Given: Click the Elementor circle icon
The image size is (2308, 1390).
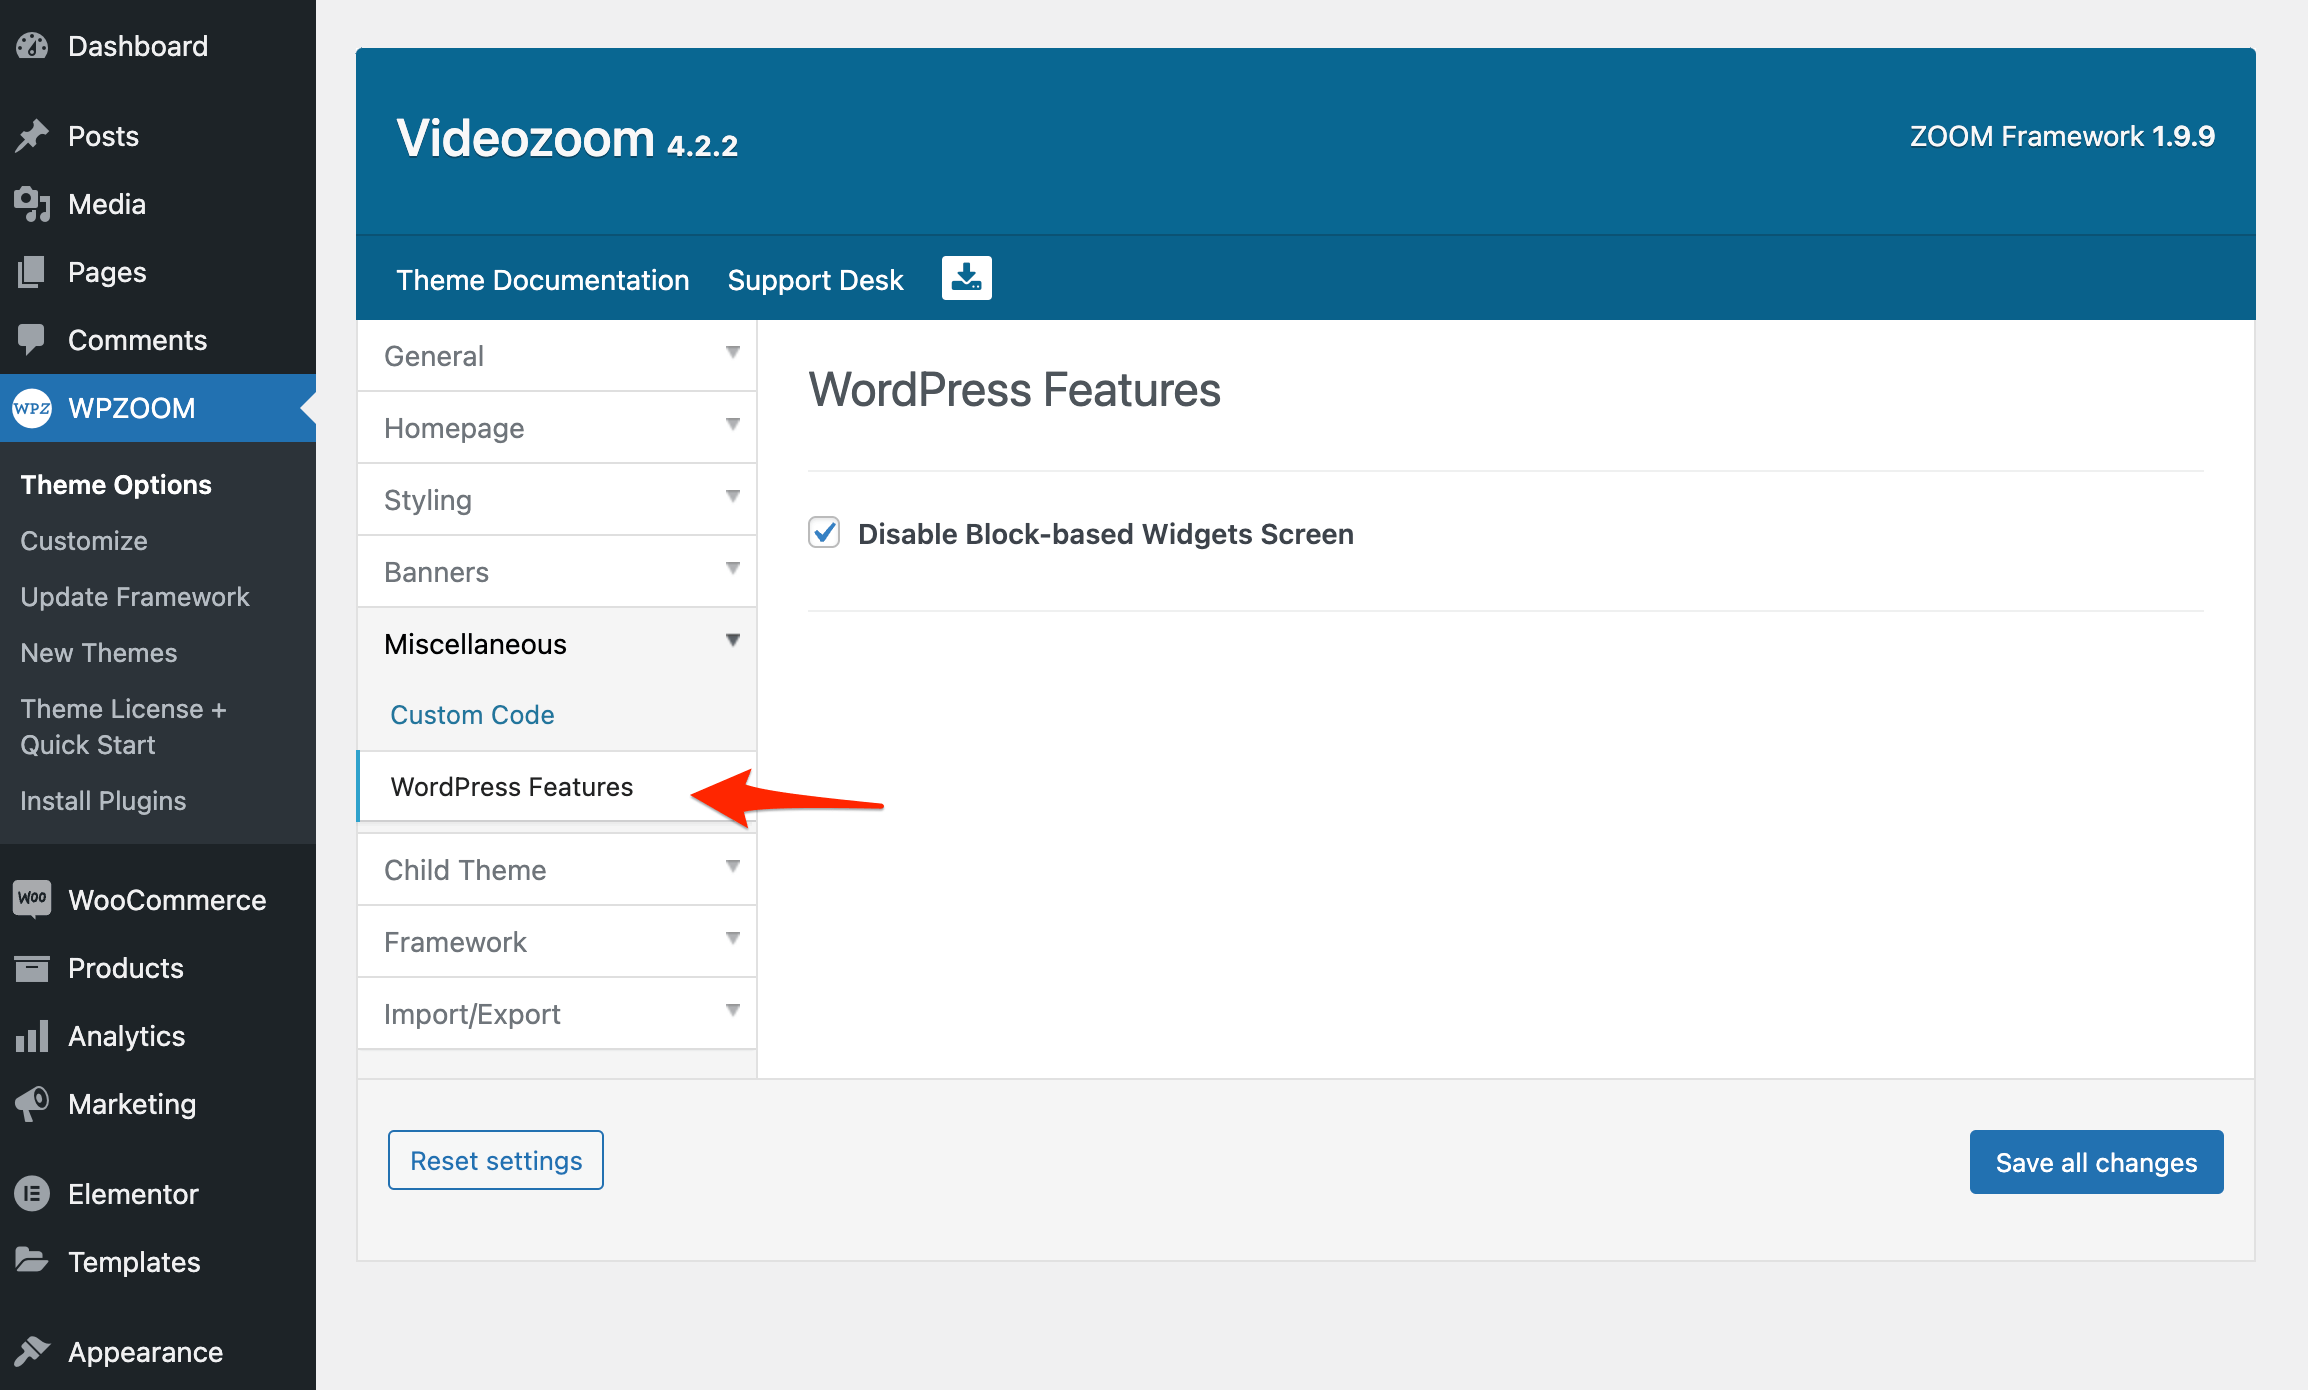Looking at the screenshot, I should pyautogui.click(x=32, y=1193).
